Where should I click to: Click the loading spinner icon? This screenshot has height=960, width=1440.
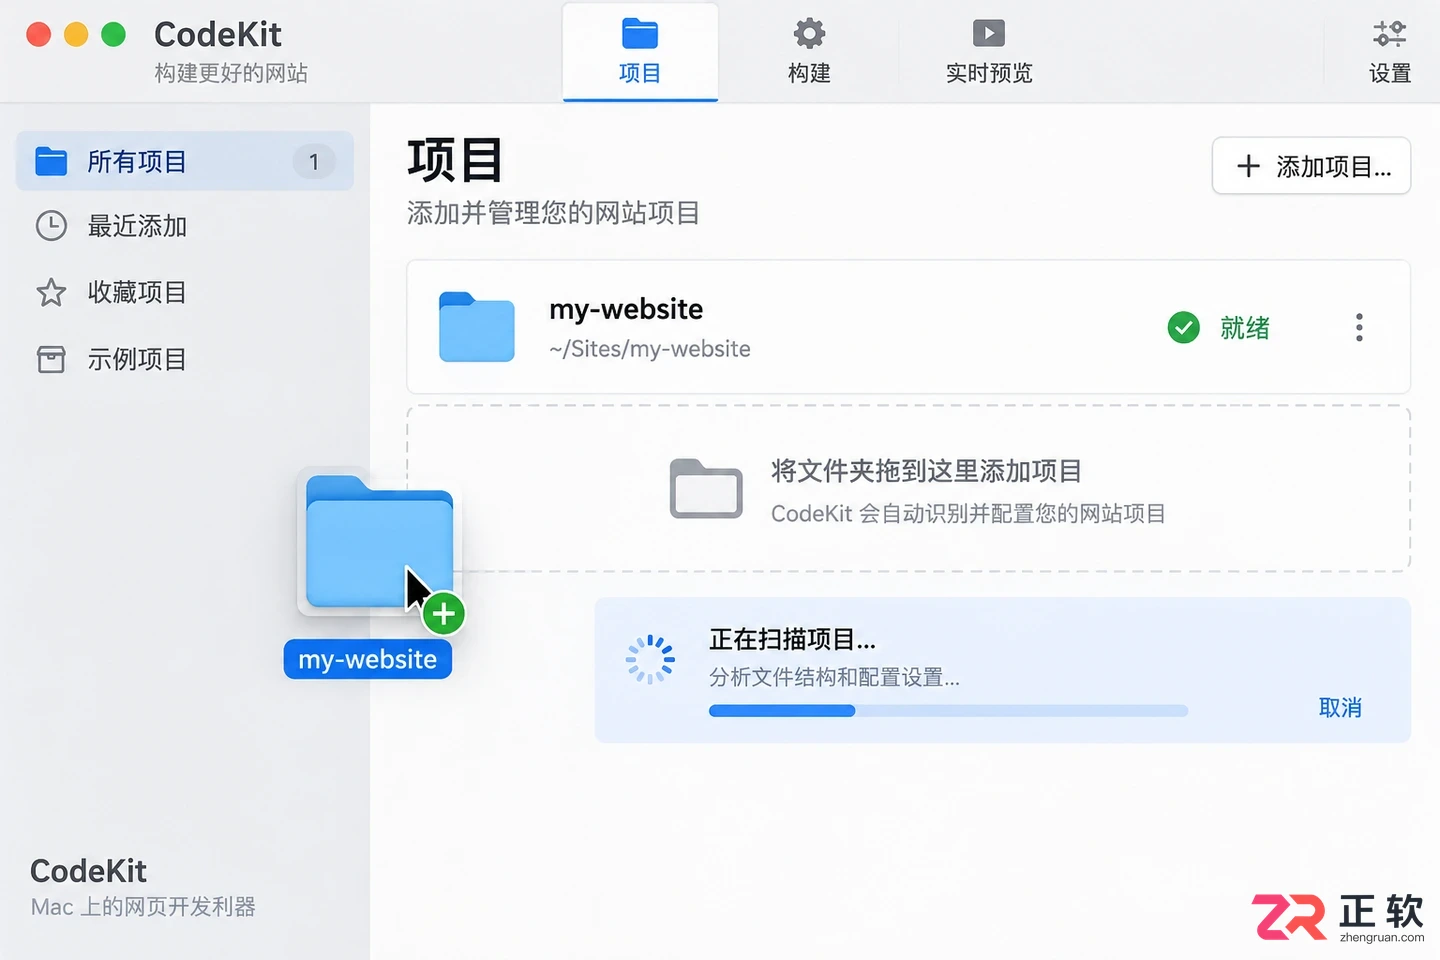tap(651, 659)
